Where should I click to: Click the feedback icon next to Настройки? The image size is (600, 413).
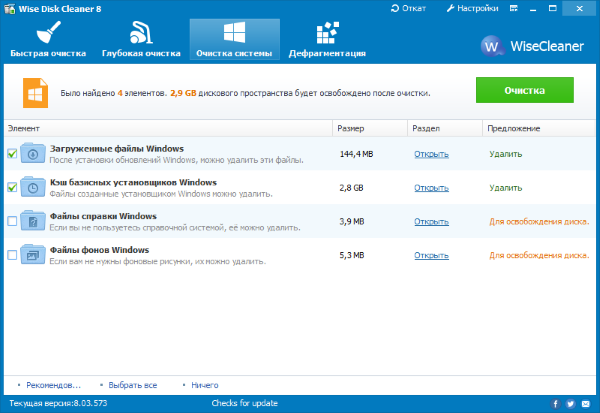click(514, 8)
